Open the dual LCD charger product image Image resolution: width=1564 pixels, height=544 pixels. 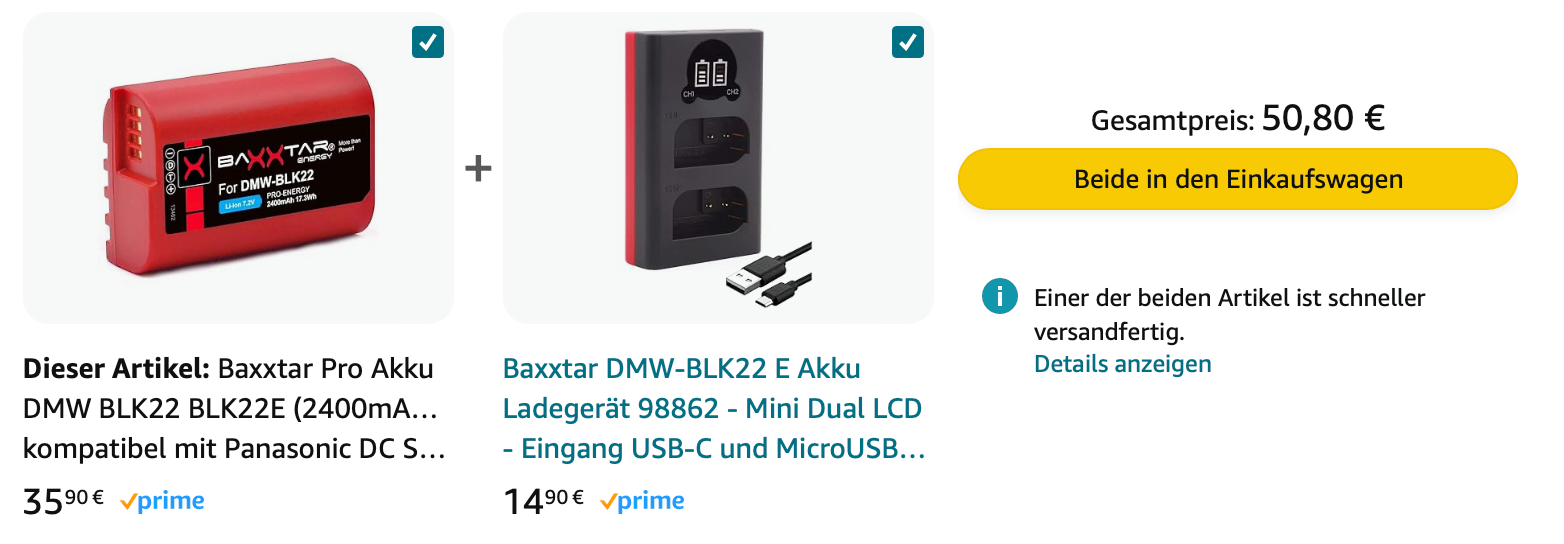718,168
